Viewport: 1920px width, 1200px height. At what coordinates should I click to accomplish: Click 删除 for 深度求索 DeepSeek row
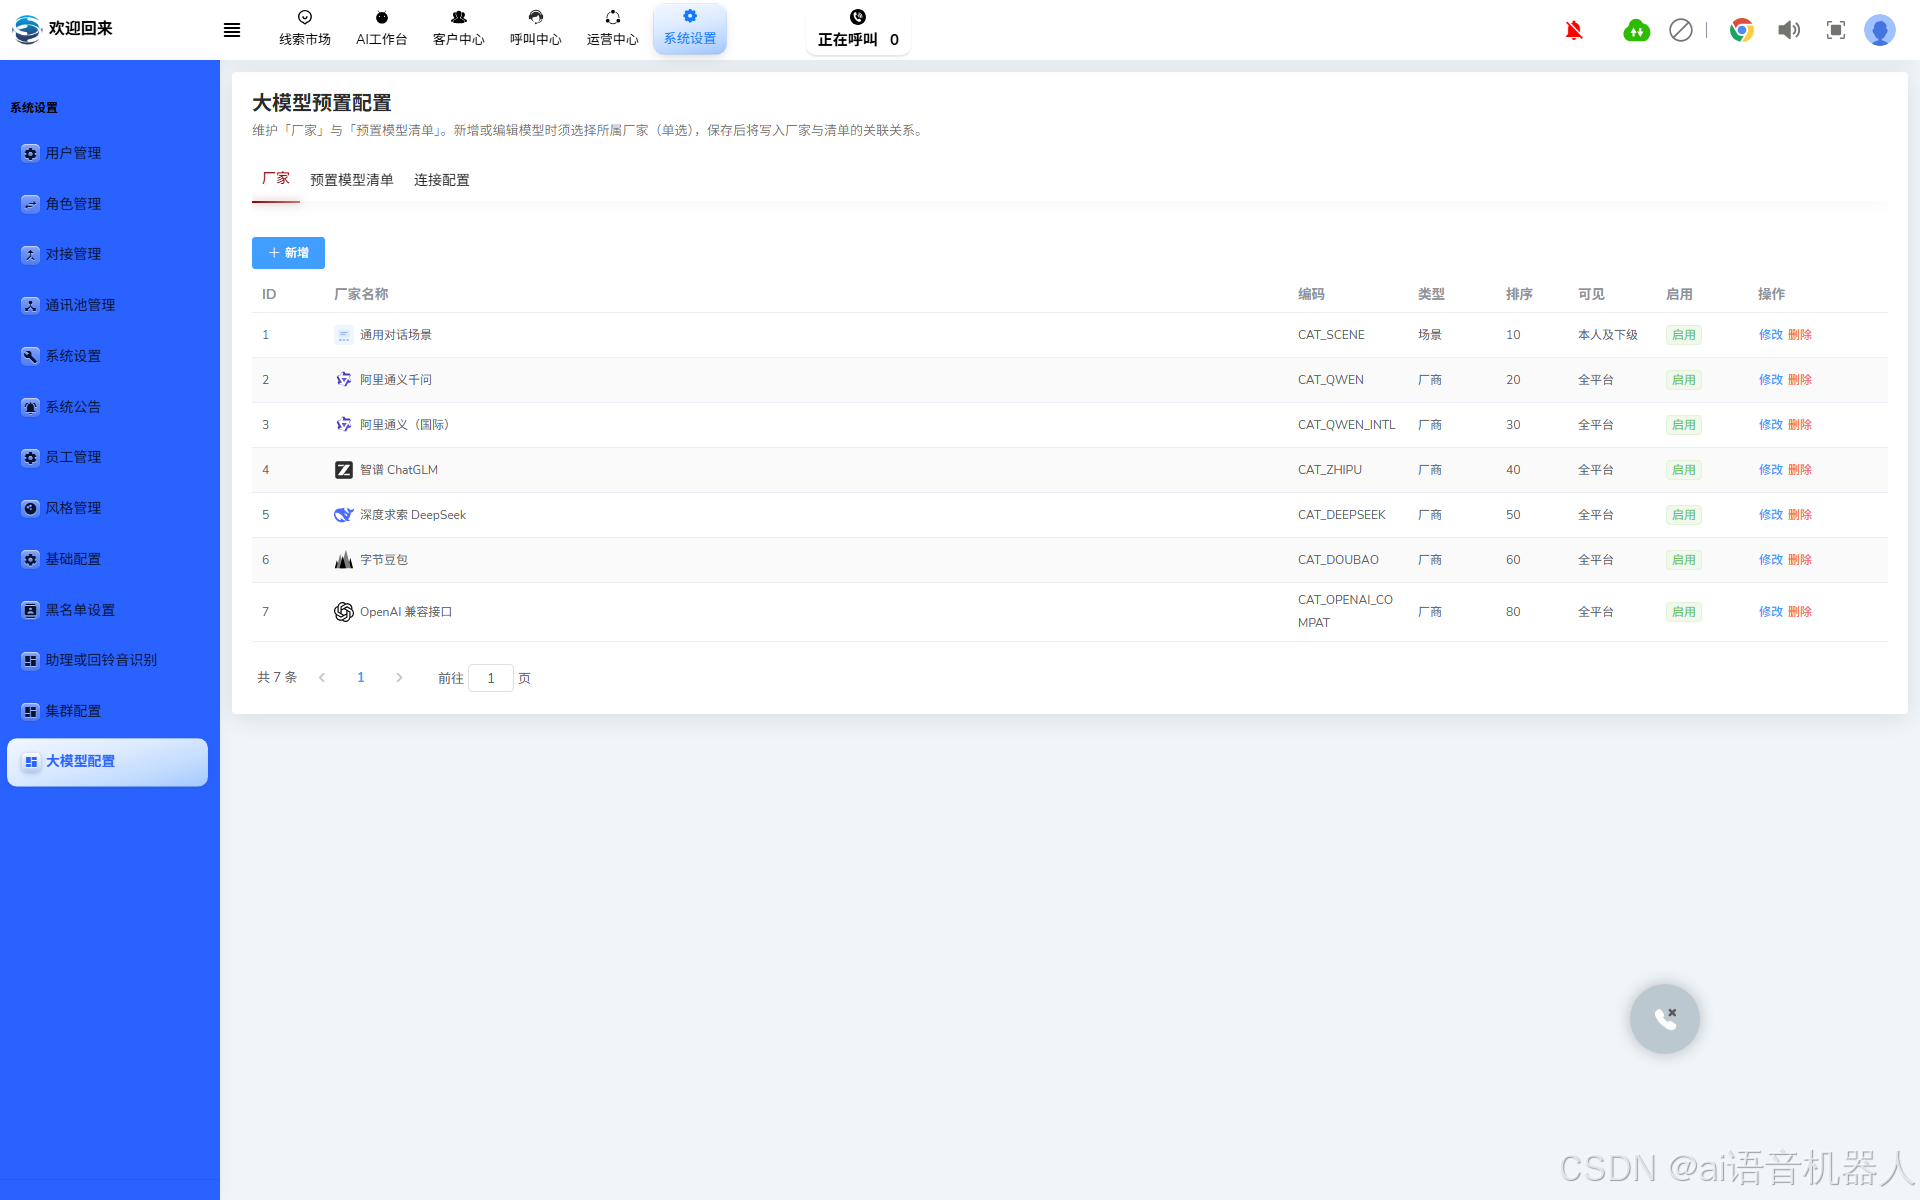[x=1800, y=515]
